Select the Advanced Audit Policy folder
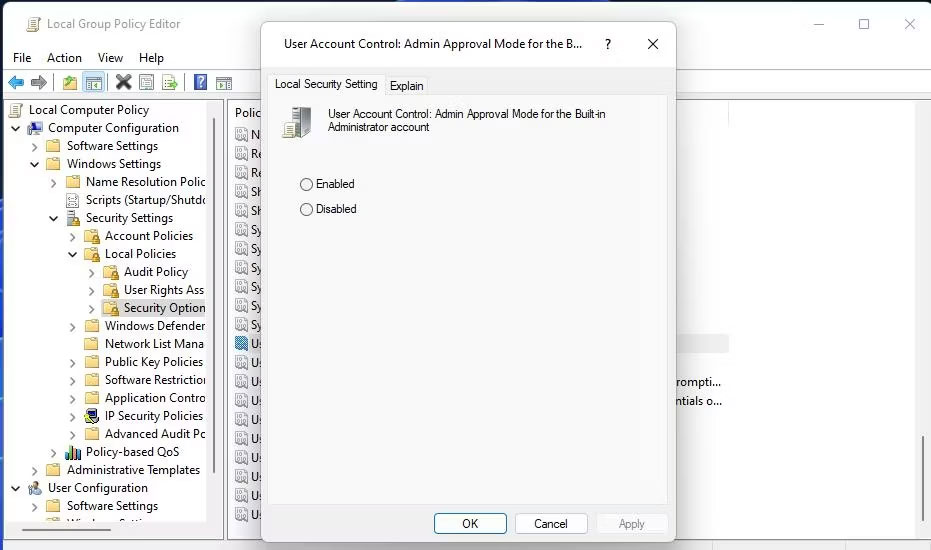This screenshot has width=931, height=550. (x=155, y=434)
